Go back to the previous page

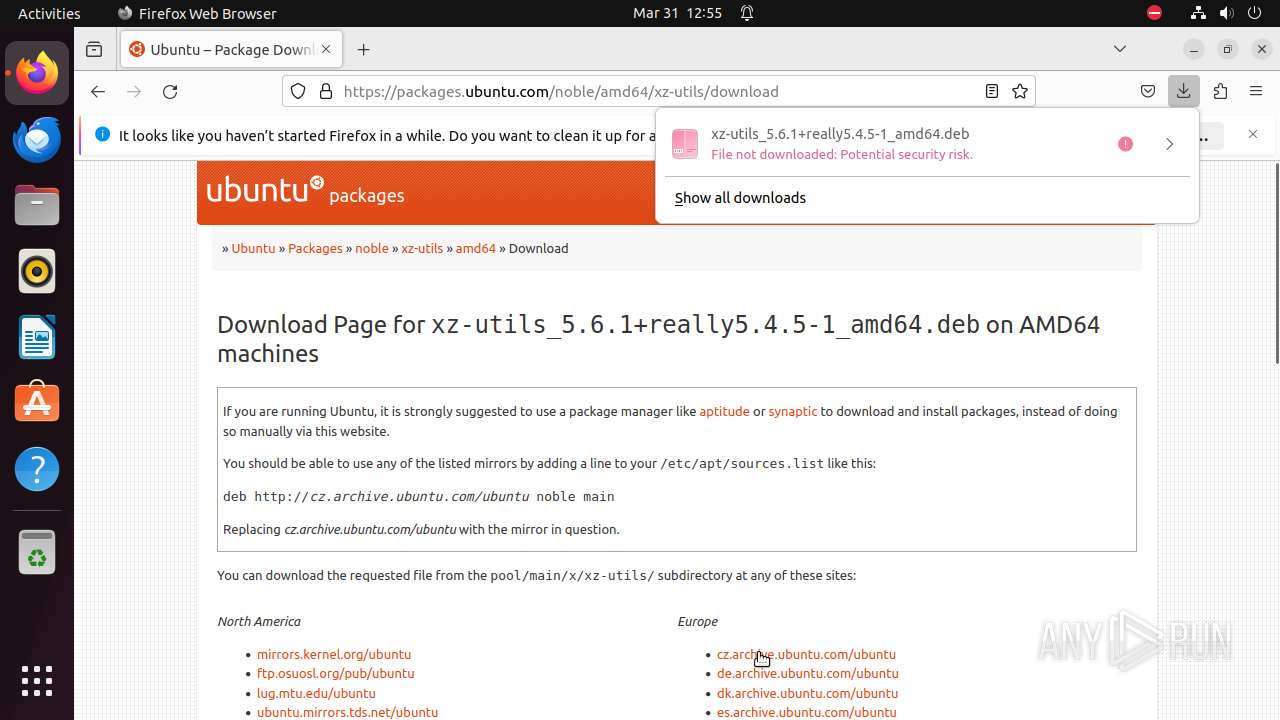pyautogui.click(x=97, y=91)
